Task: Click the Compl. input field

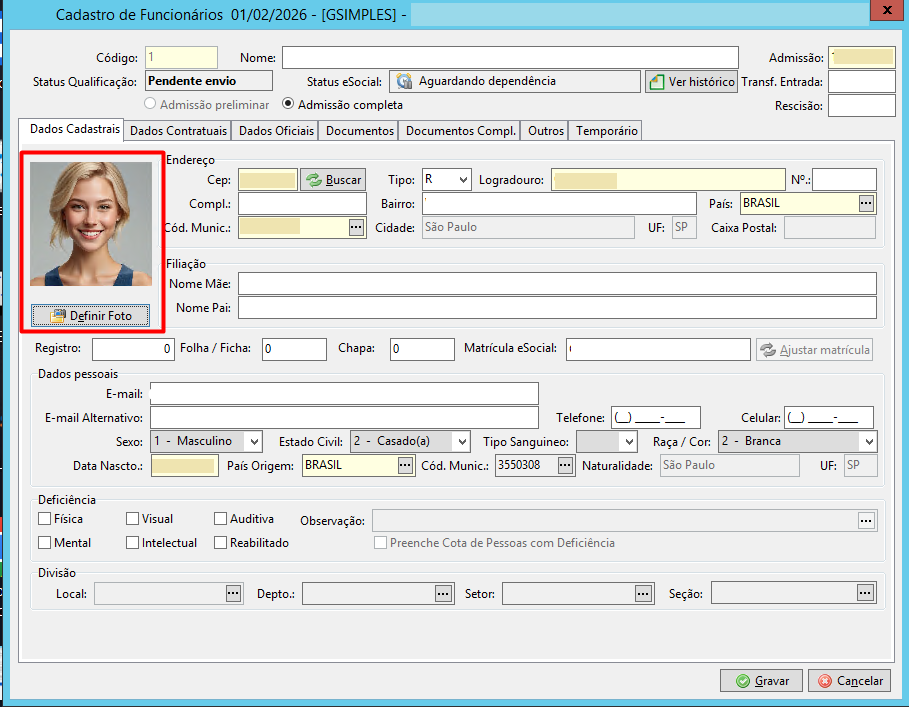Action: coord(303,203)
